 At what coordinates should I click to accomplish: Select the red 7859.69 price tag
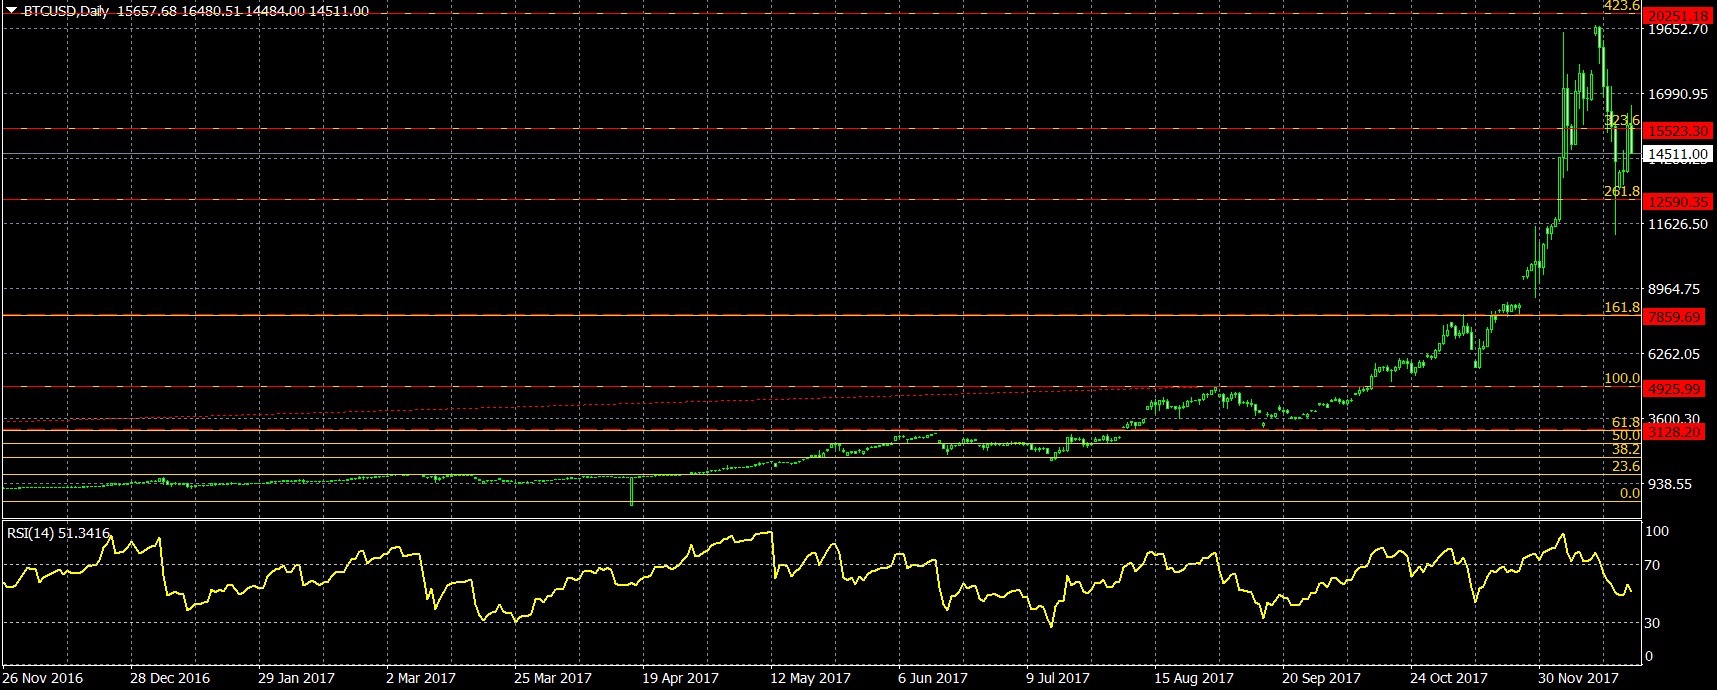tap(1674, 317)
